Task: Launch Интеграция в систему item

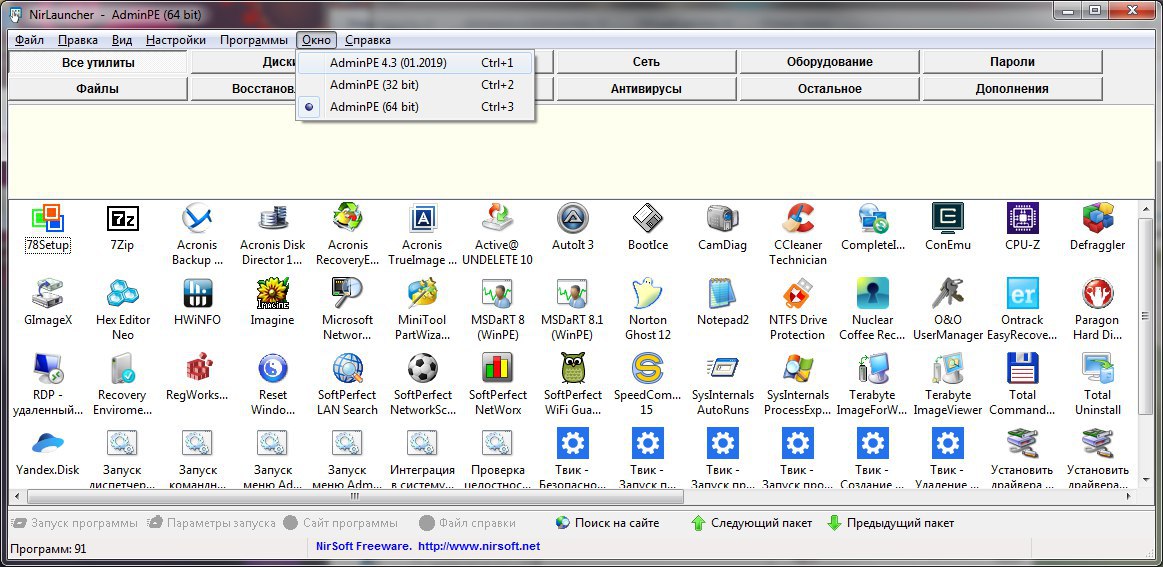Action: [423, 444]
